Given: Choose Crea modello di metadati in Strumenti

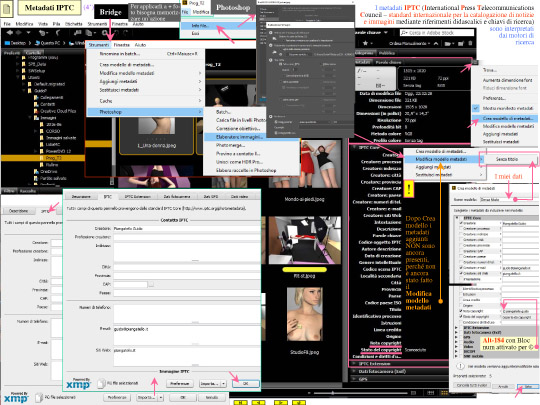Looking at the screenshot, I should [x=126, y=64].
